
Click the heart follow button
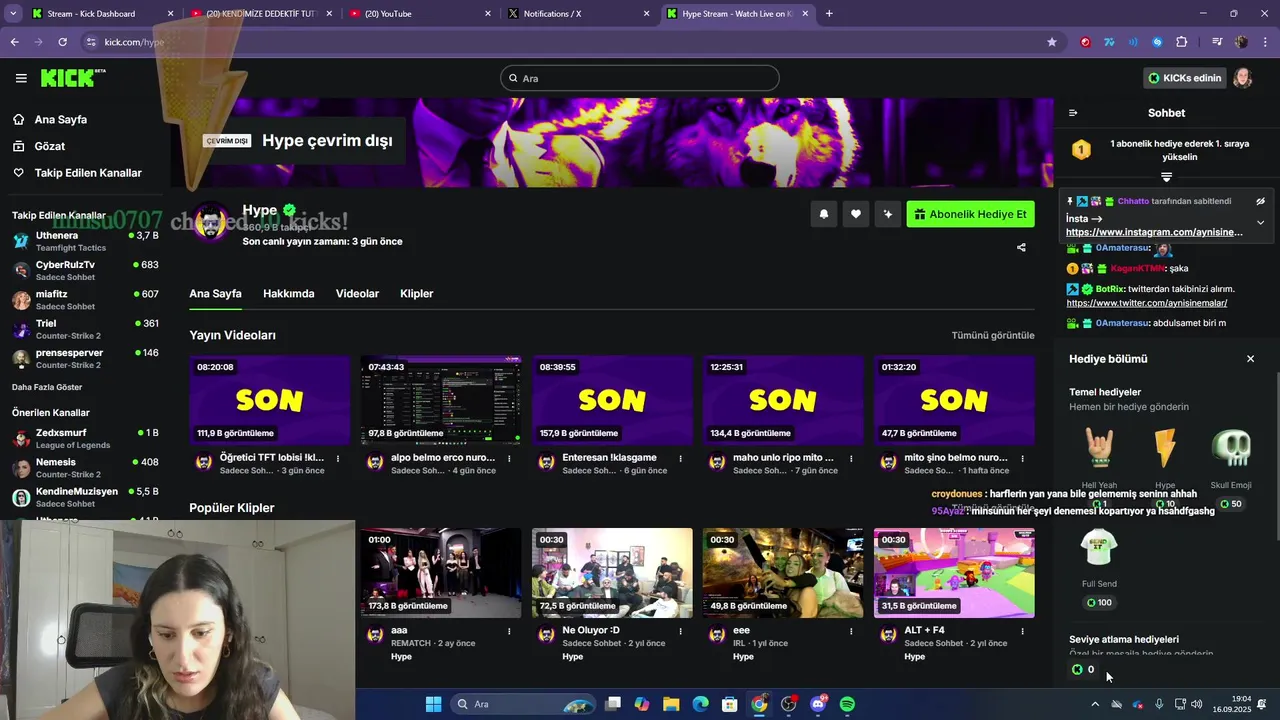point(856,214)
